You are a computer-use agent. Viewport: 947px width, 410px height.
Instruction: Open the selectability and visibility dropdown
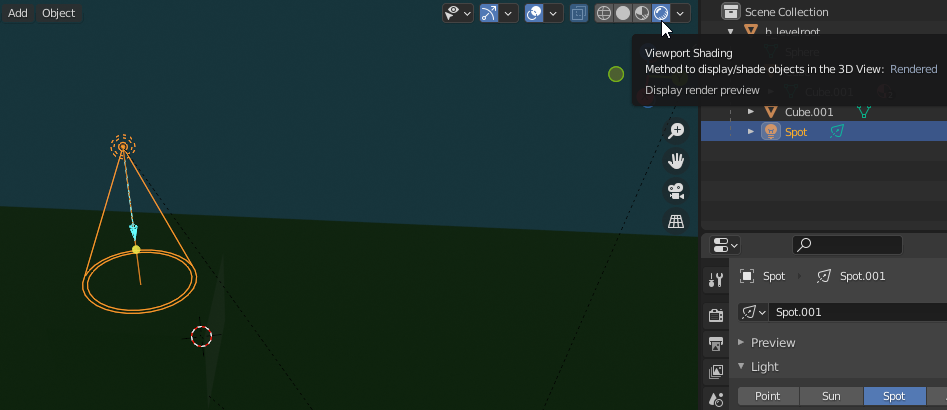(458, 13)
